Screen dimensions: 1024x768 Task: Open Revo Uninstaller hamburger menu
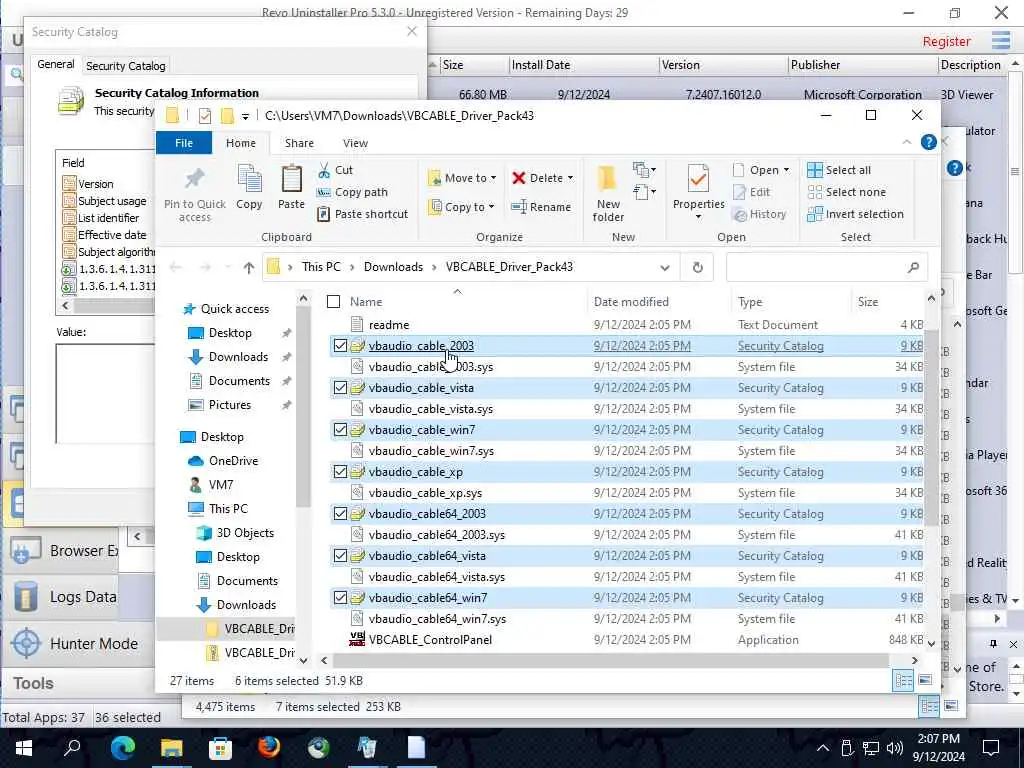click(x=1000, y=40)
